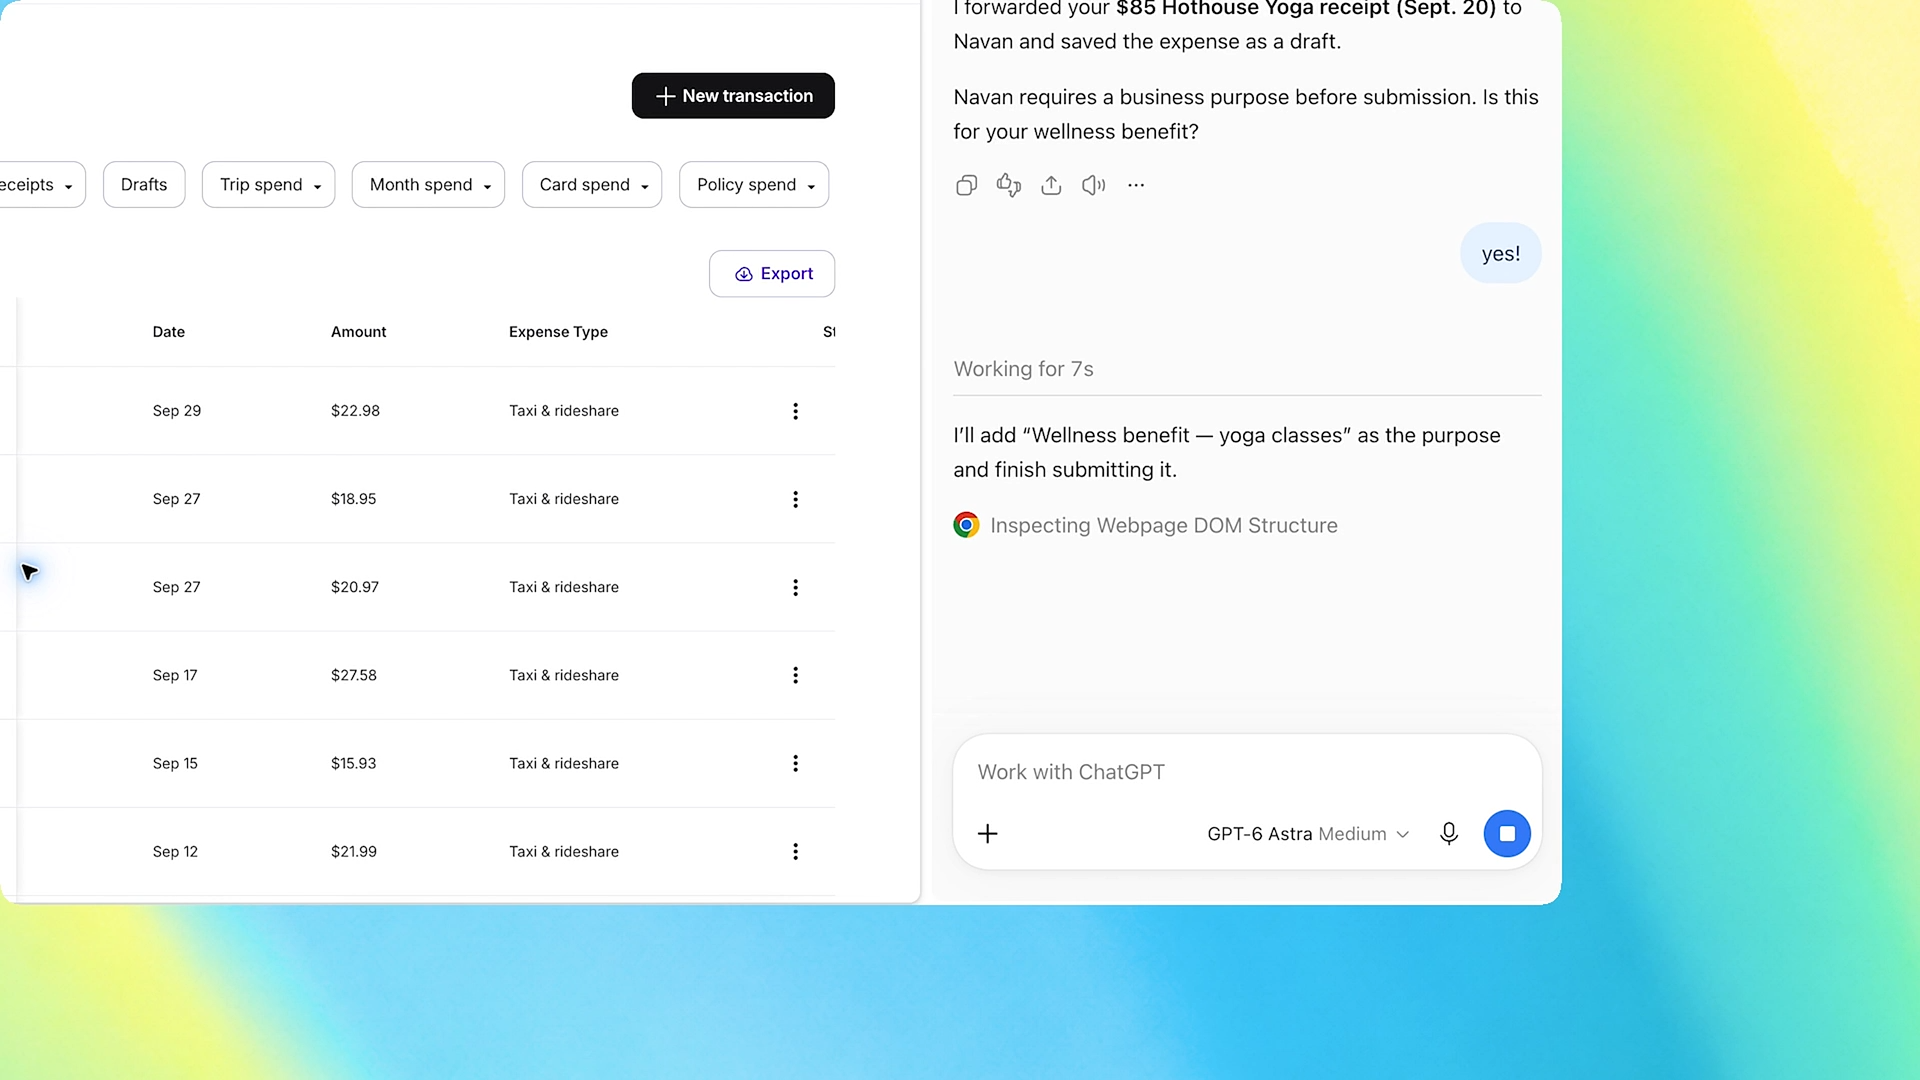Sort by the Expense Type column header
This screenshot has width=1920, height=1080.
(x=558, y=332)
